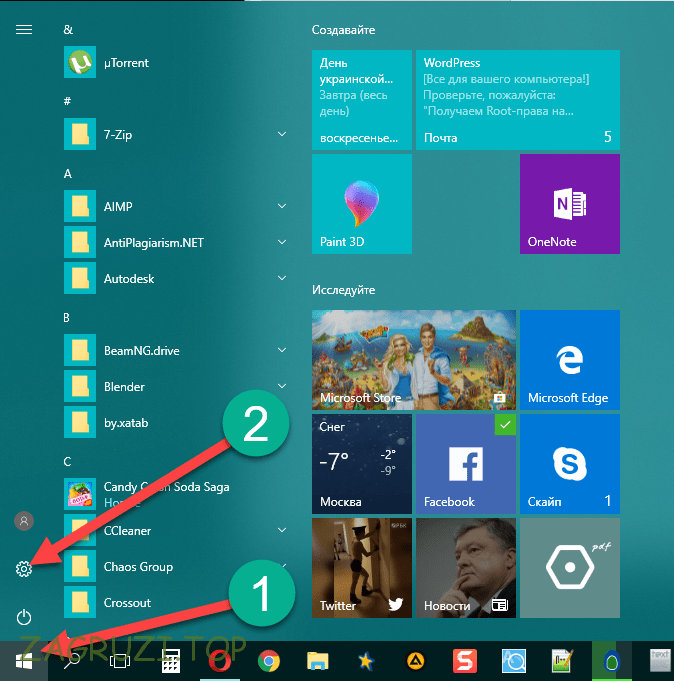The width and height of the screenshot is (674, 681).
Task: Launch Candy Crush Soda Saga
Action: click(175, 494)
